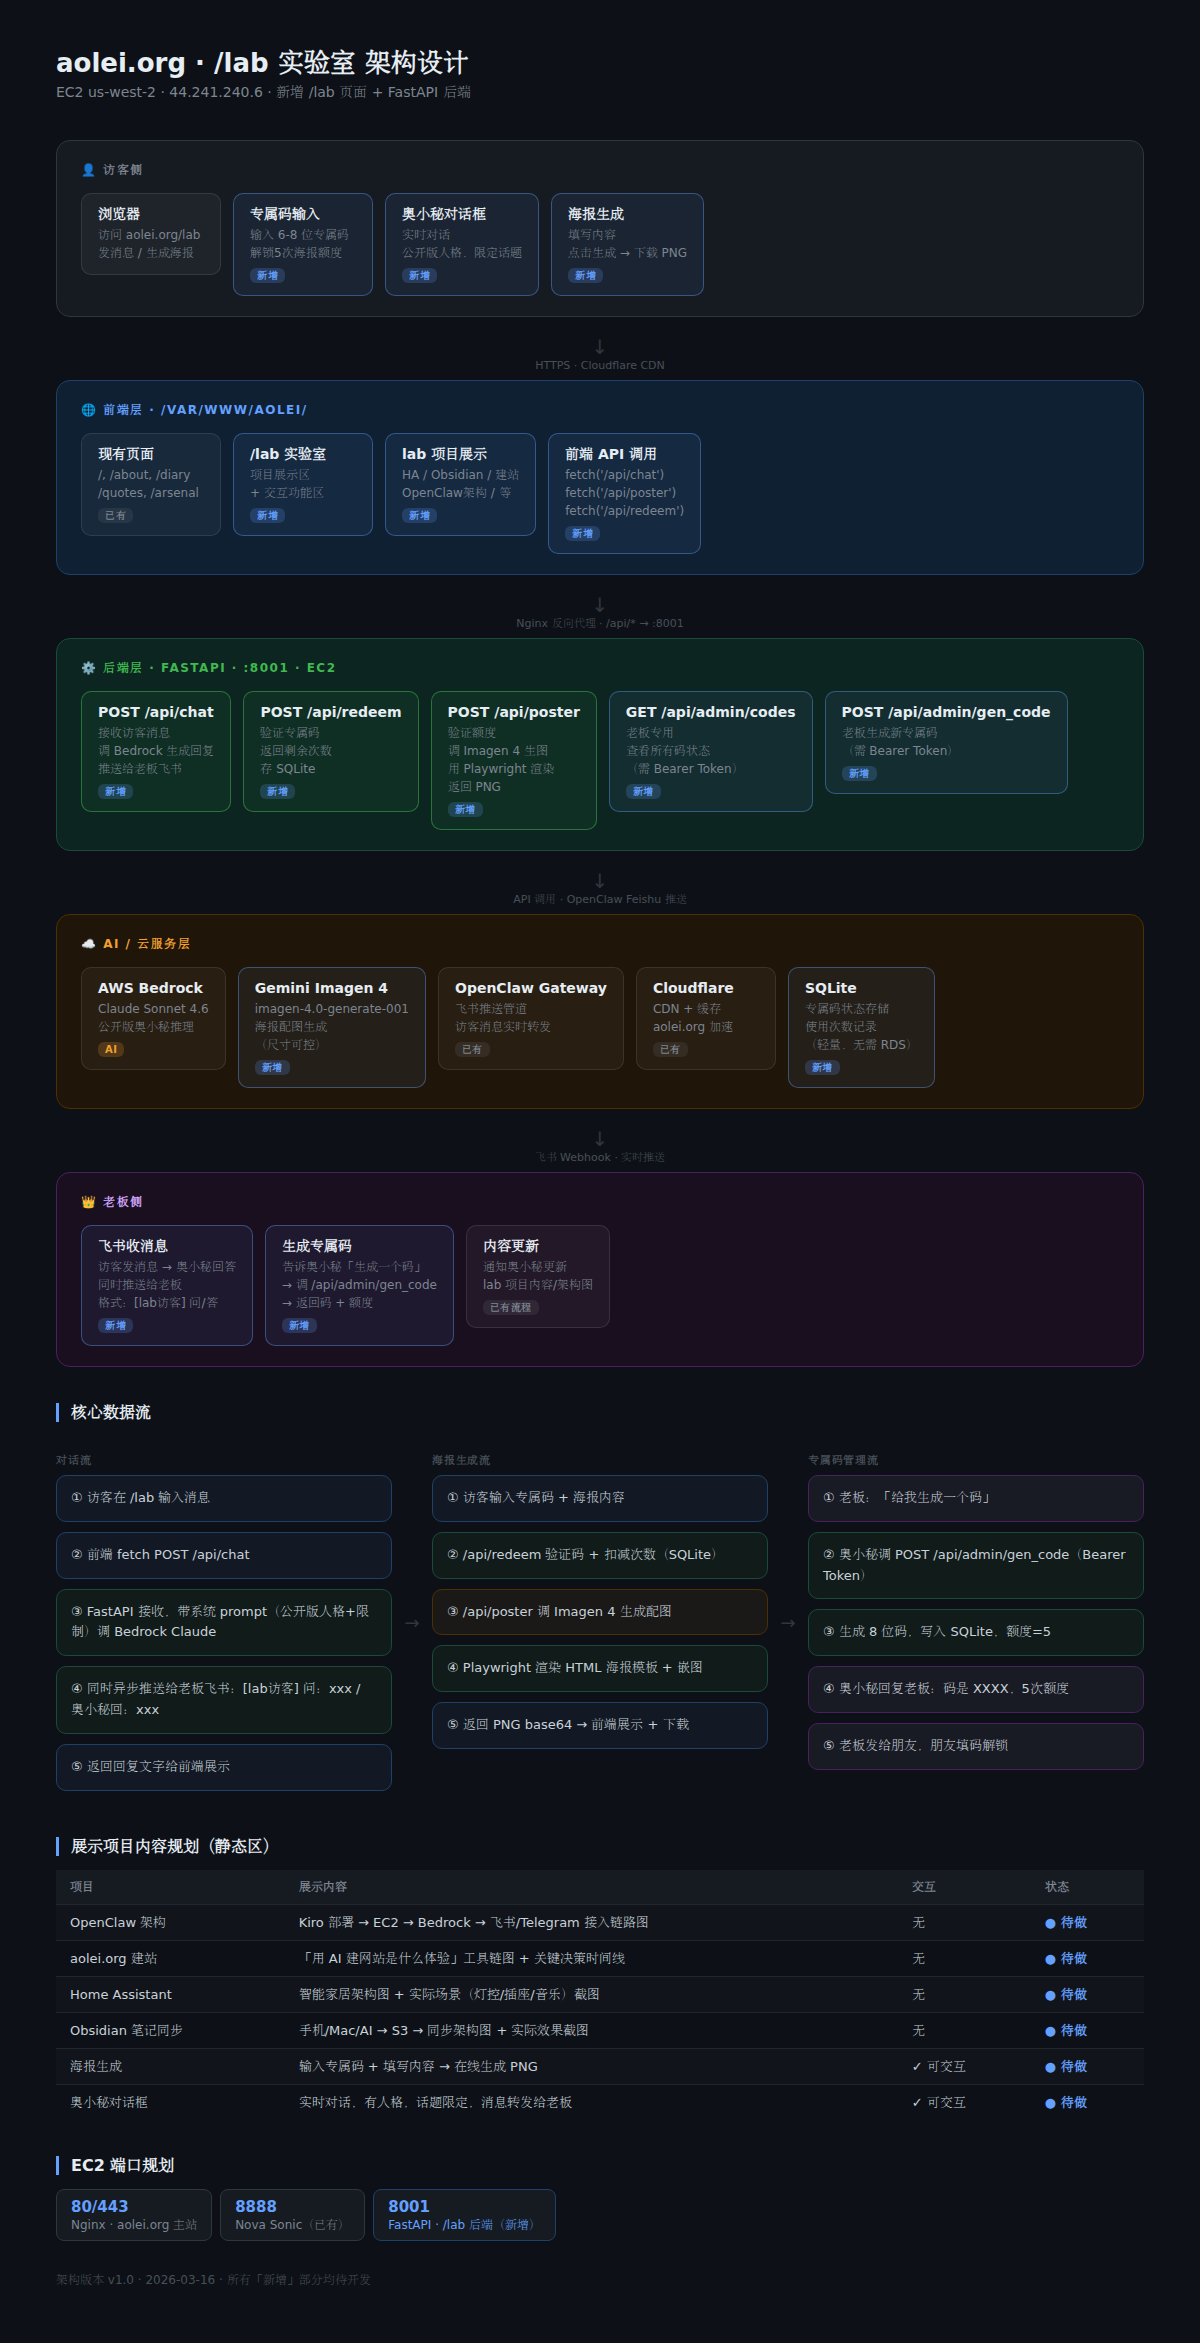Viewport: 1200px width, 2343px height.
Task: Select the POST /api/poster endpoint title
Action: coord(514,712)
